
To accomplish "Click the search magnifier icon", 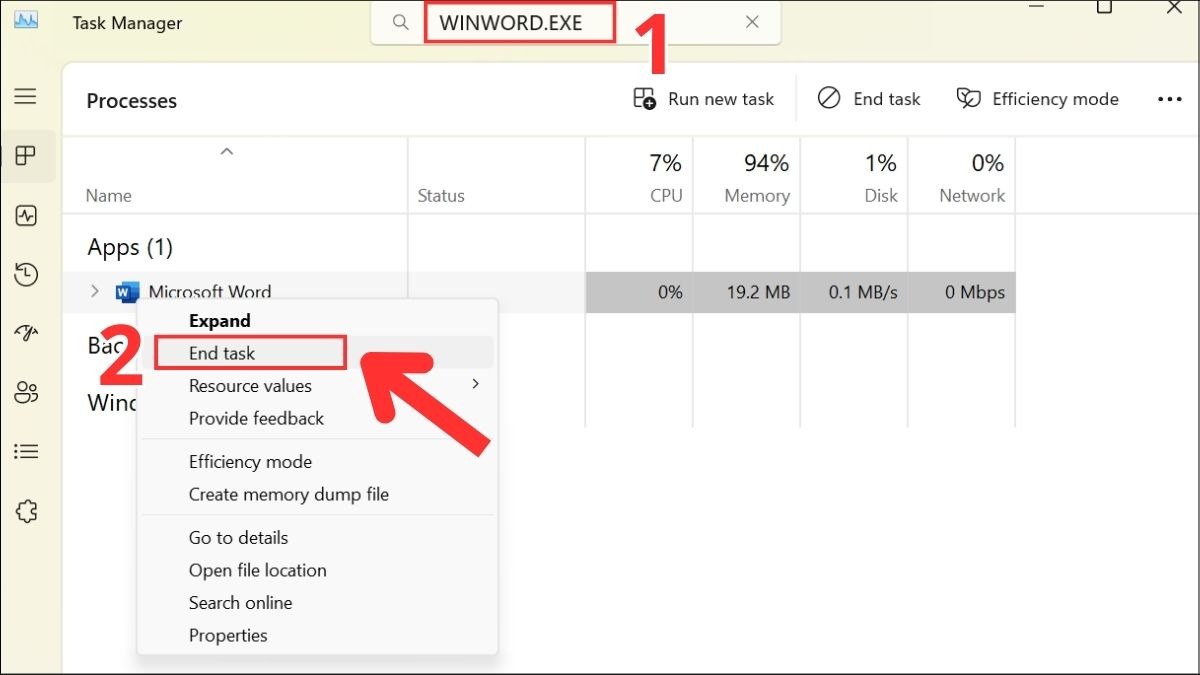I will pos(400,22).
